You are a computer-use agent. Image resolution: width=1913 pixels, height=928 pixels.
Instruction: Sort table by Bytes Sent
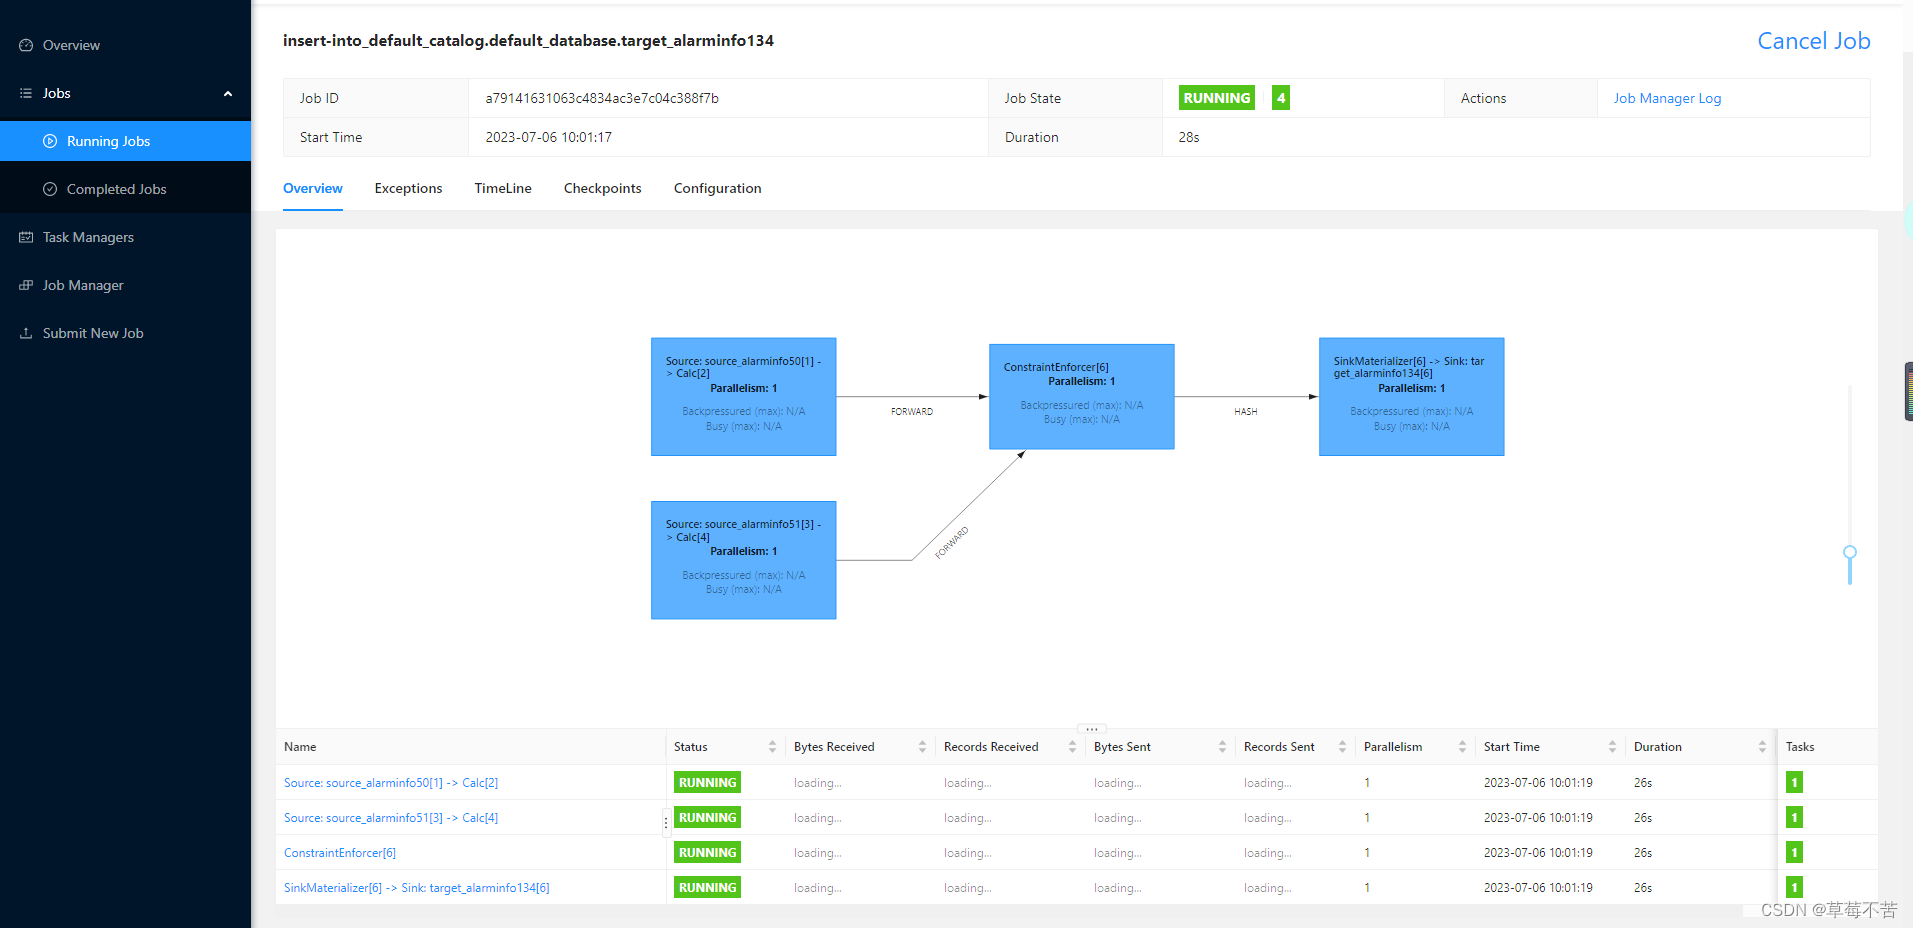(1222, 747)
